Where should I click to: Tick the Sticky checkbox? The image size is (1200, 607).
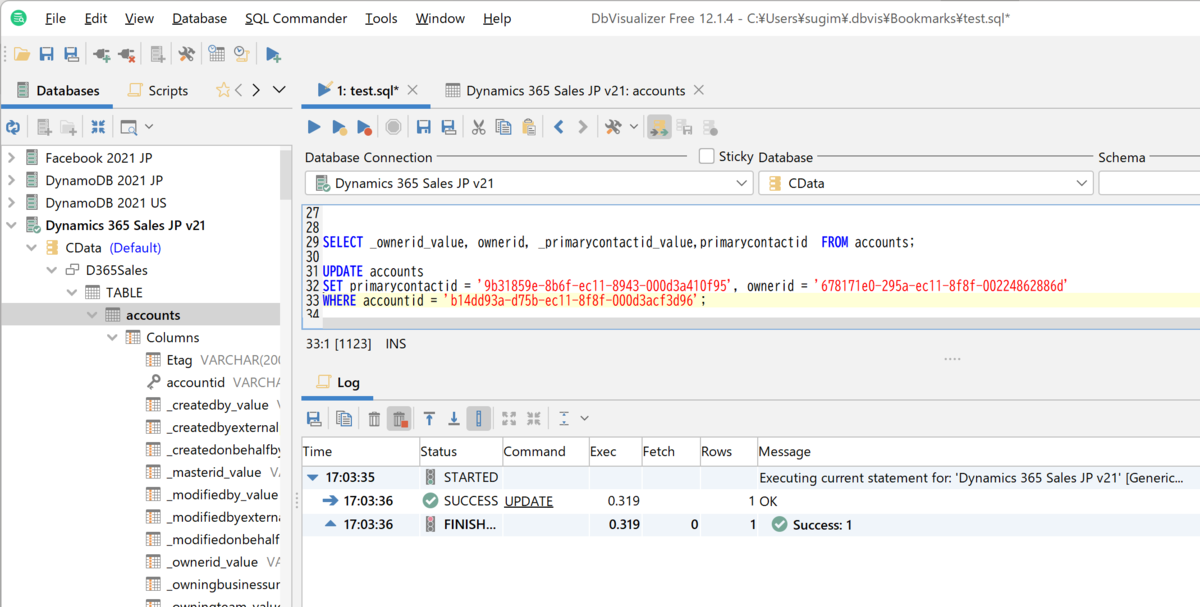point(706,156)
